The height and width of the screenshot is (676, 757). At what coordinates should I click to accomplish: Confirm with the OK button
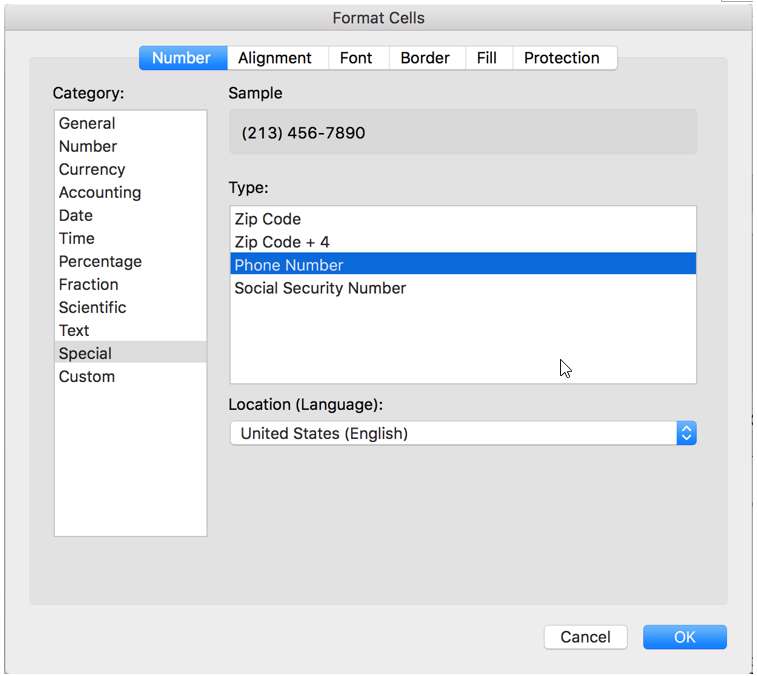point(685,637)
